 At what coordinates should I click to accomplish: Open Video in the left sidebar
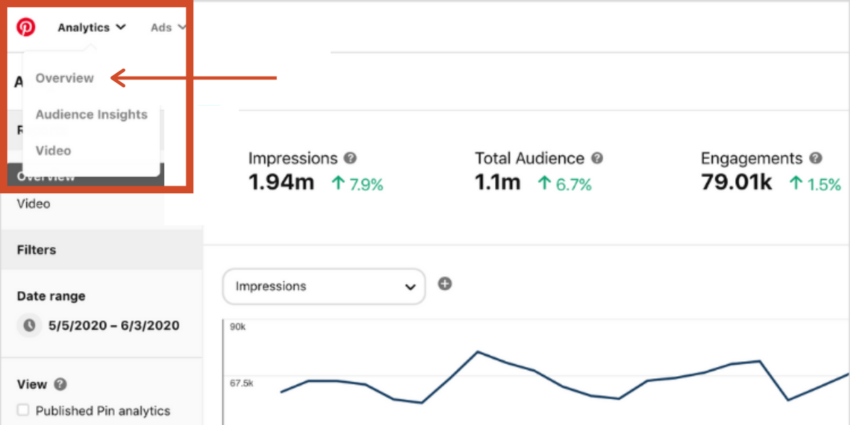[33, 204]
